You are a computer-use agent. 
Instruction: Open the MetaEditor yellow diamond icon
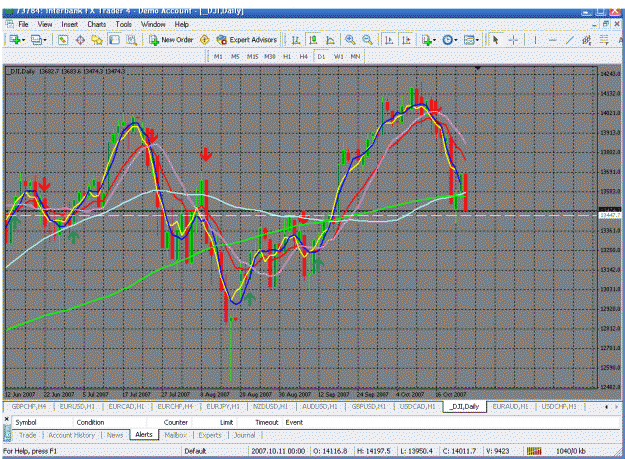pyautogui.click(x=204, y=40)
